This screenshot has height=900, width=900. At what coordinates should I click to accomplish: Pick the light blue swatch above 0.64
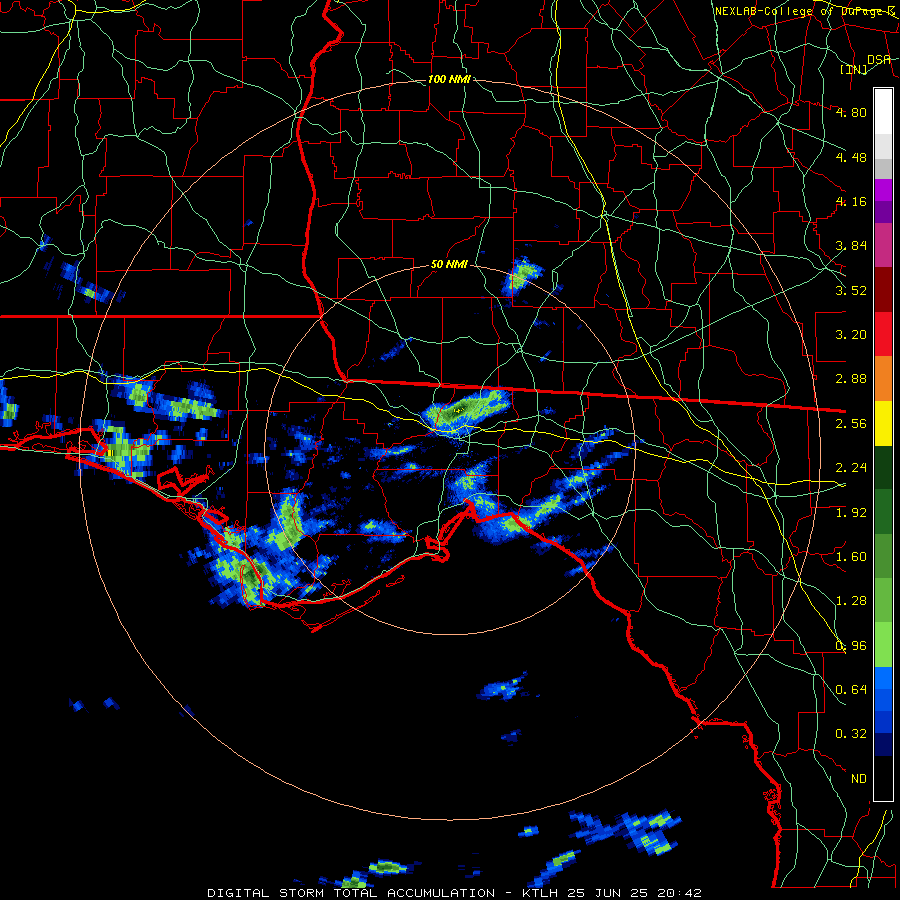coord(883,678)
